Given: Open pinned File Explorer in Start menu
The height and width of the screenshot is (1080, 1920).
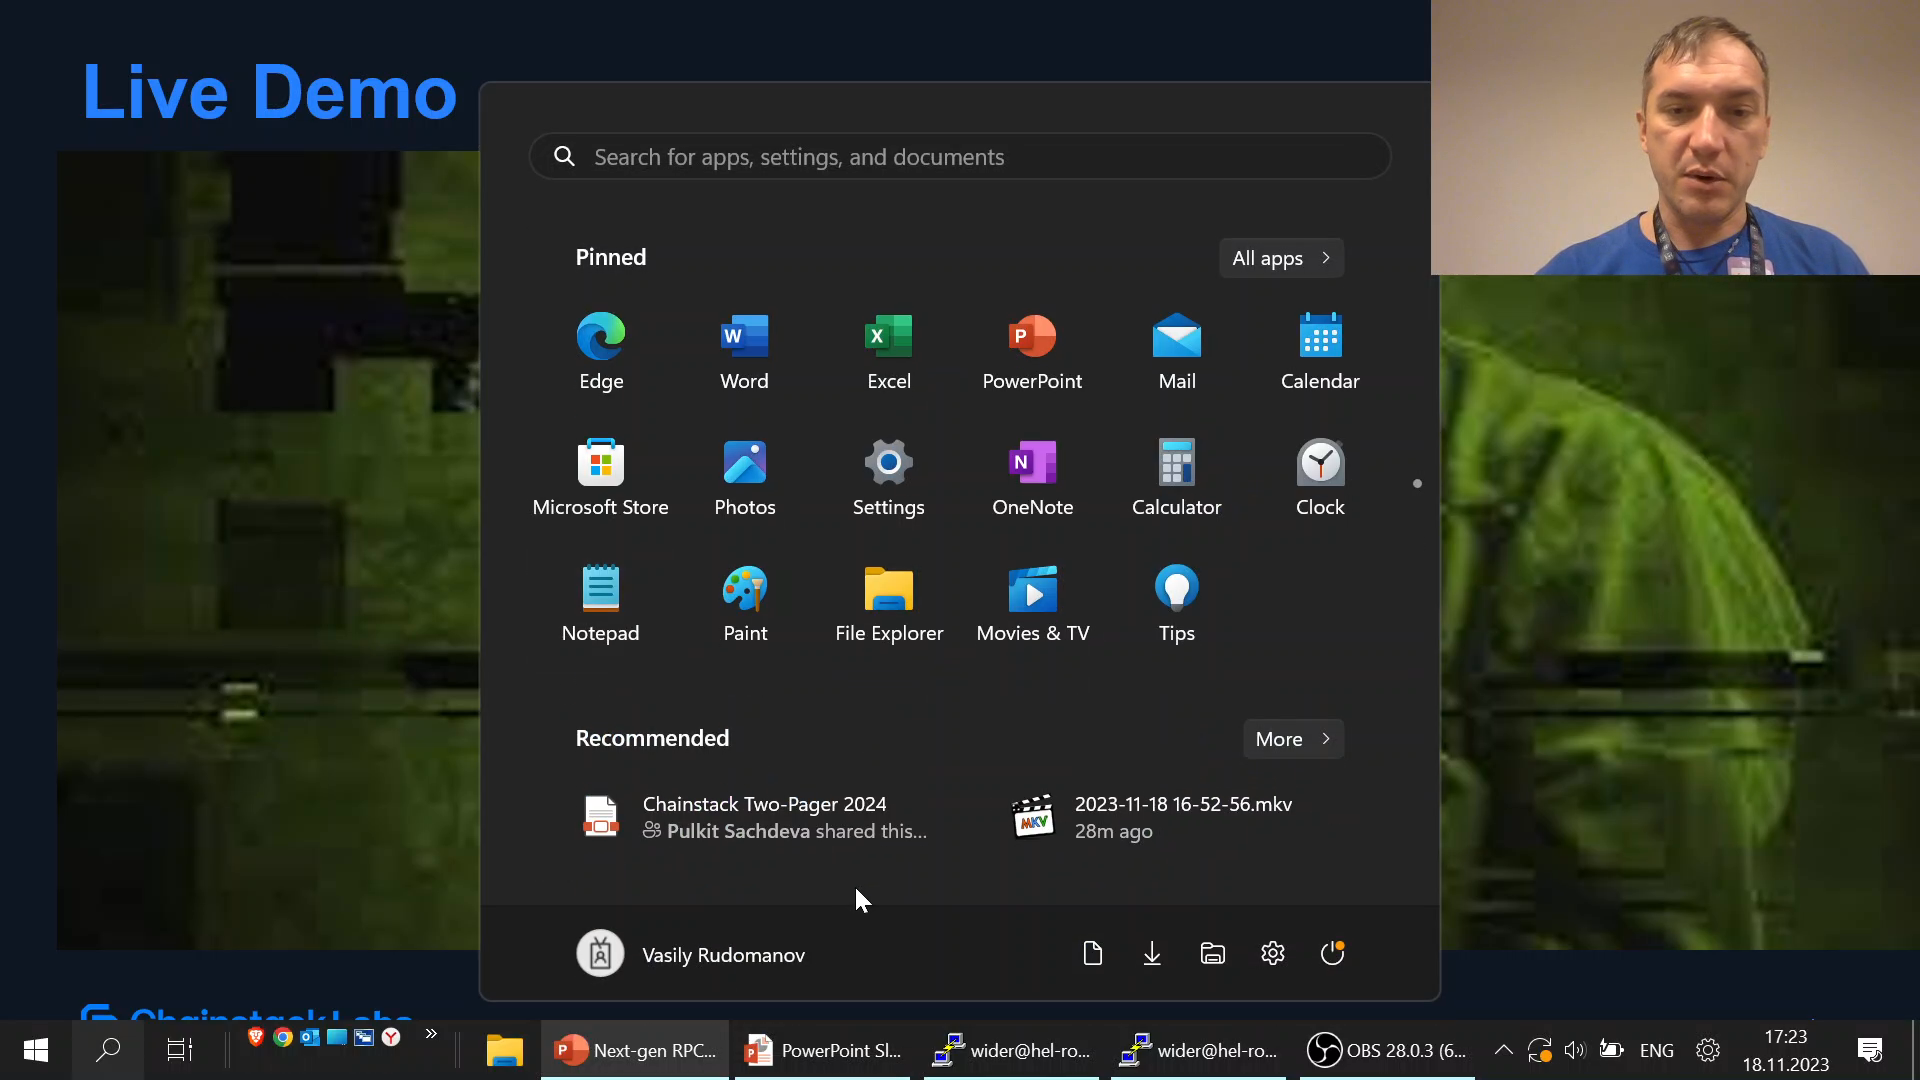Looking at the screenshot, I should [889, 604].
